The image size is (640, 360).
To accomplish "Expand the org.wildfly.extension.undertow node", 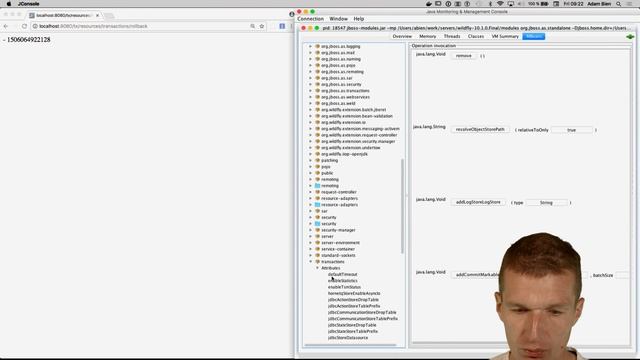I will tap(310, 148).
